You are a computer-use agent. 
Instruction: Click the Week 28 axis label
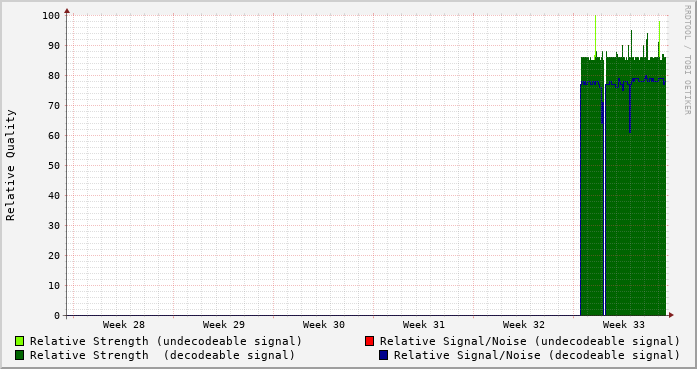click(x=124, y=325)
